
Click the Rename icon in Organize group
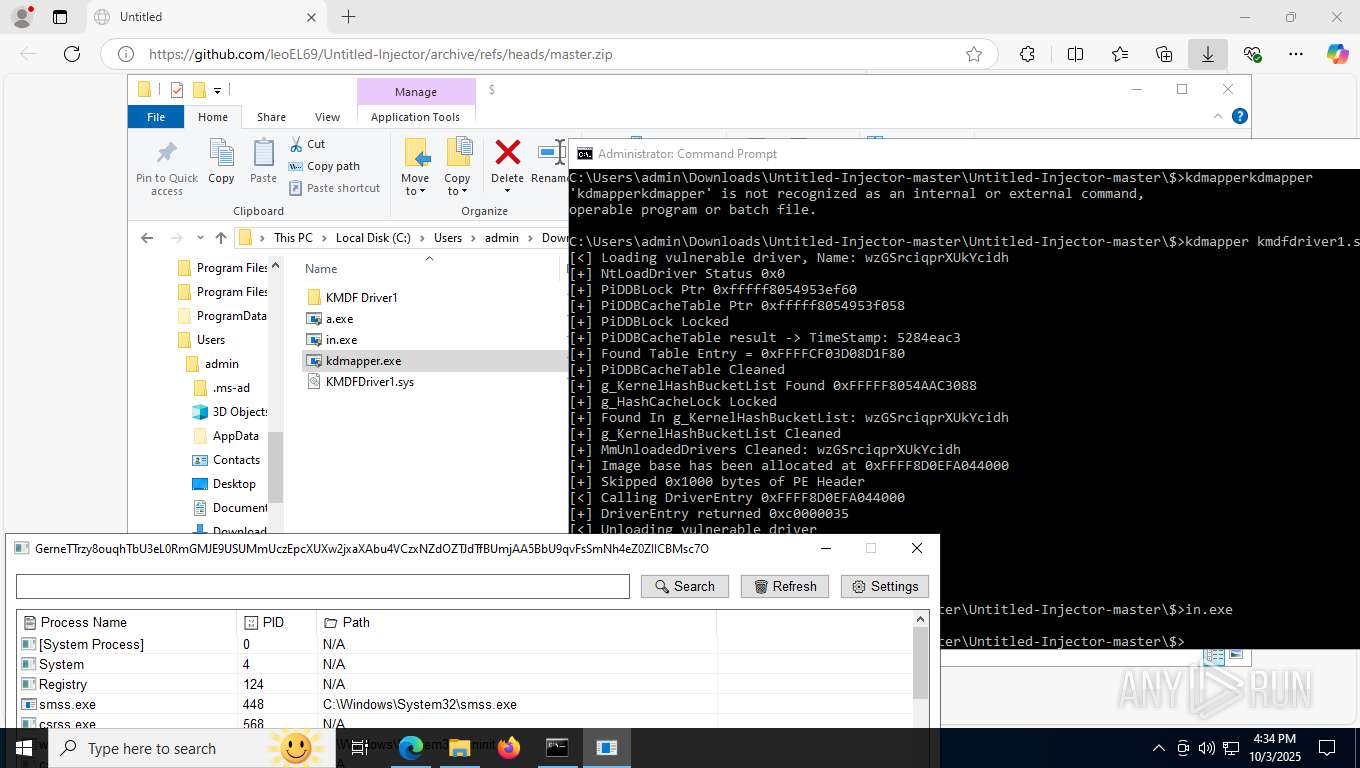point(552,152)
